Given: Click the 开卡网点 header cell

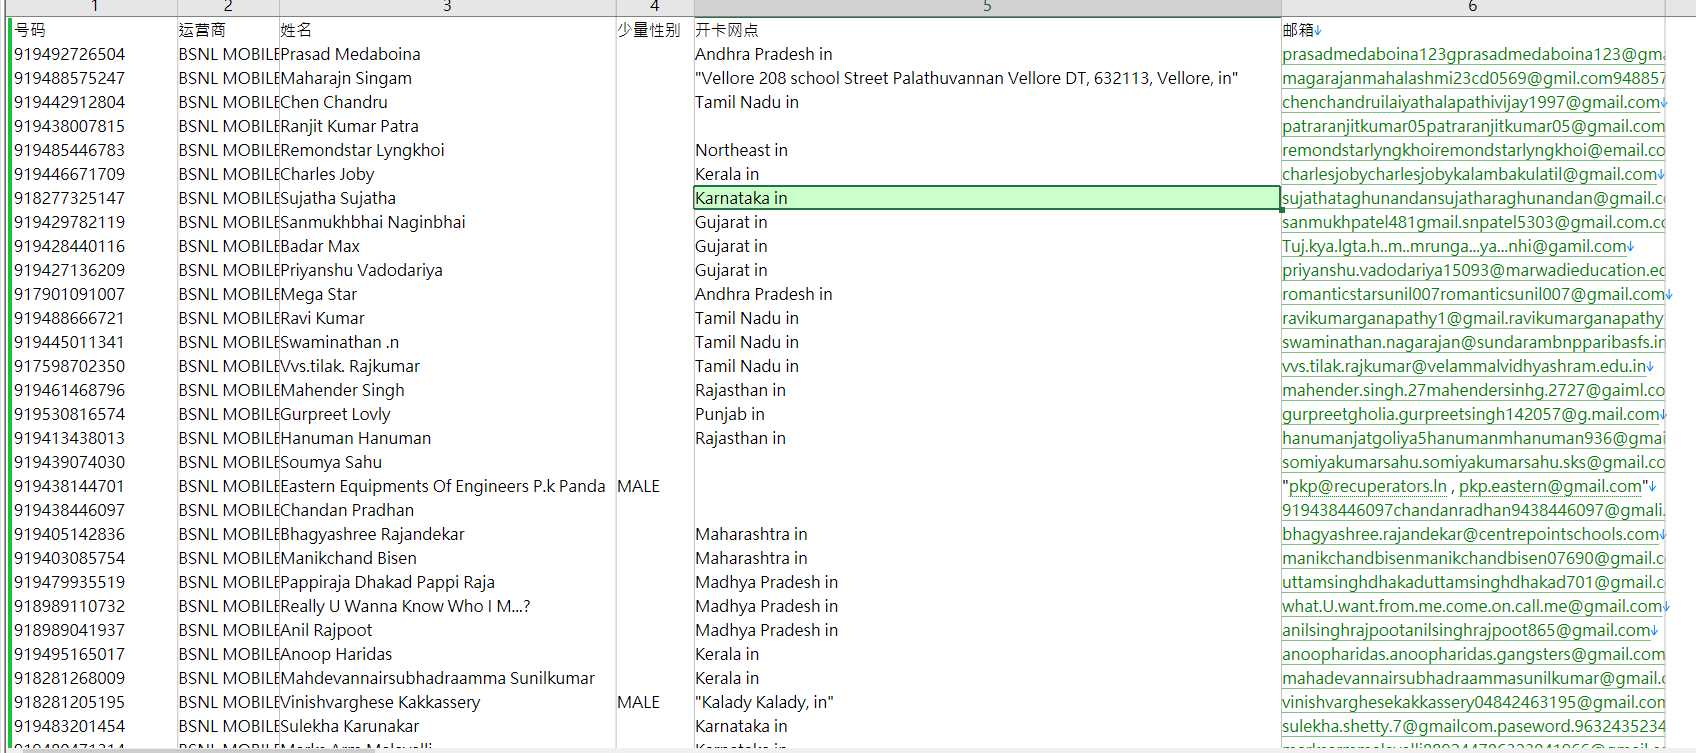Looking at the screenshot, I should click(987, 30).
